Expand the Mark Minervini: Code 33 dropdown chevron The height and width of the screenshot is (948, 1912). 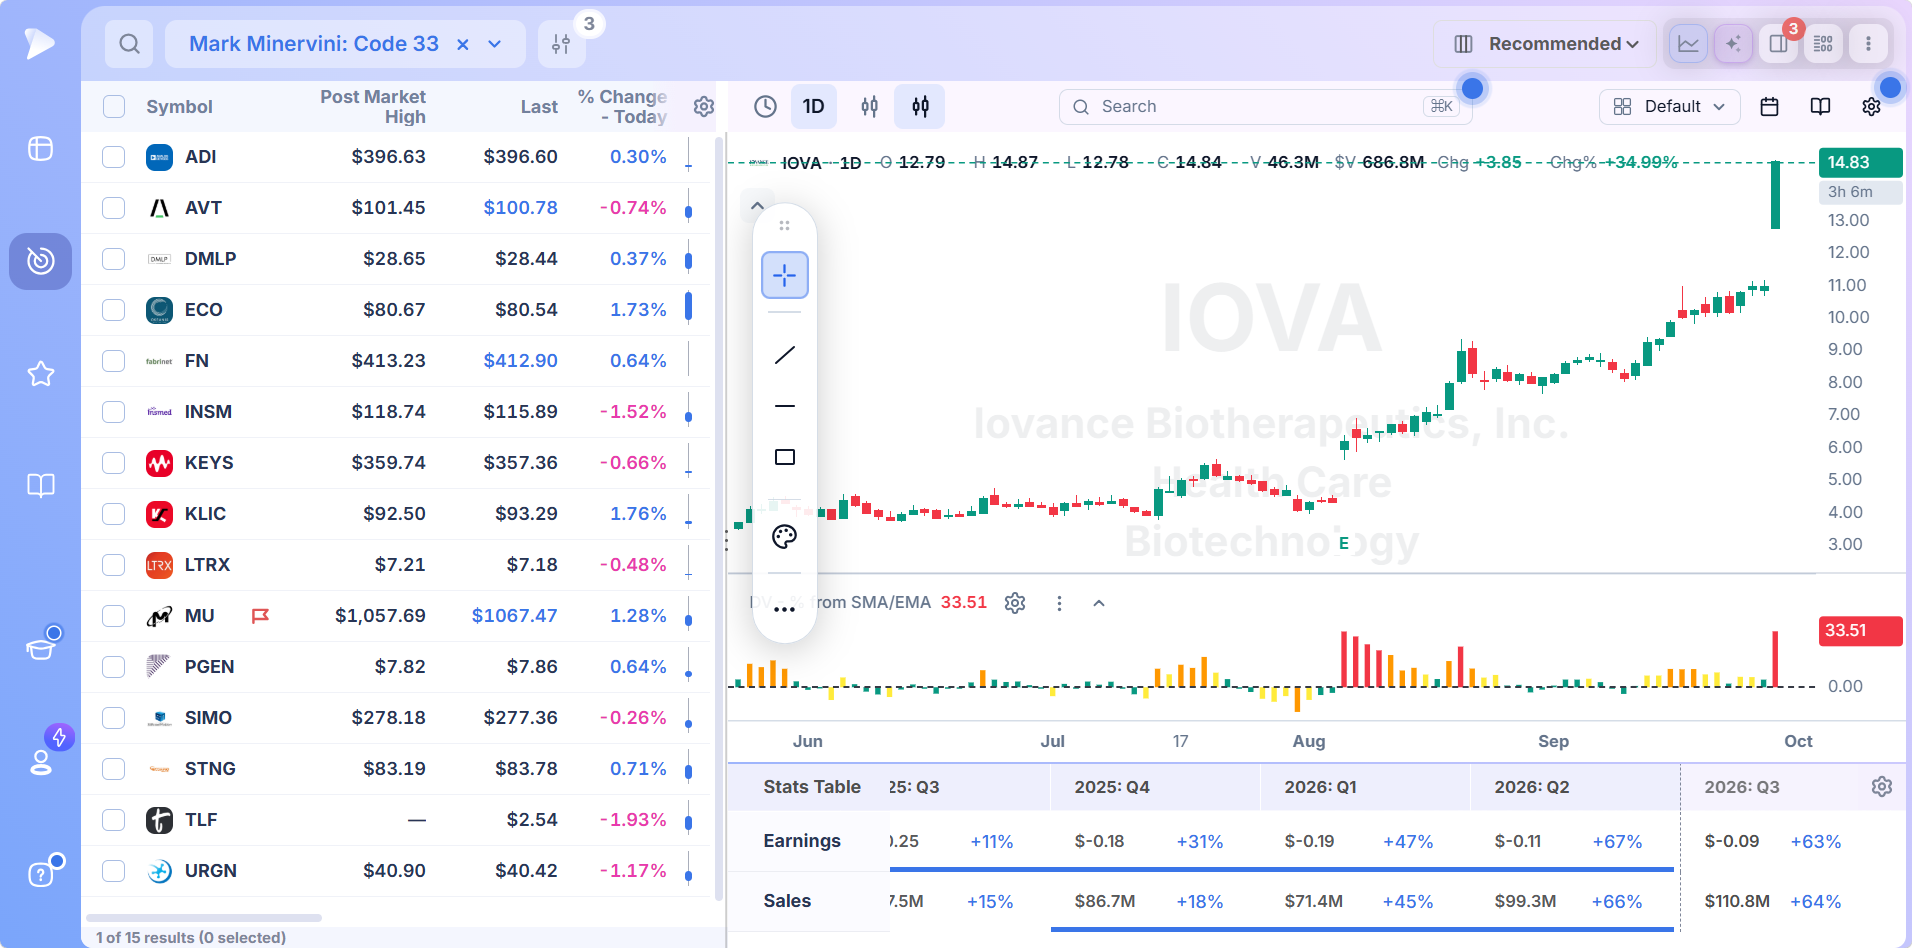click(494, 44)
